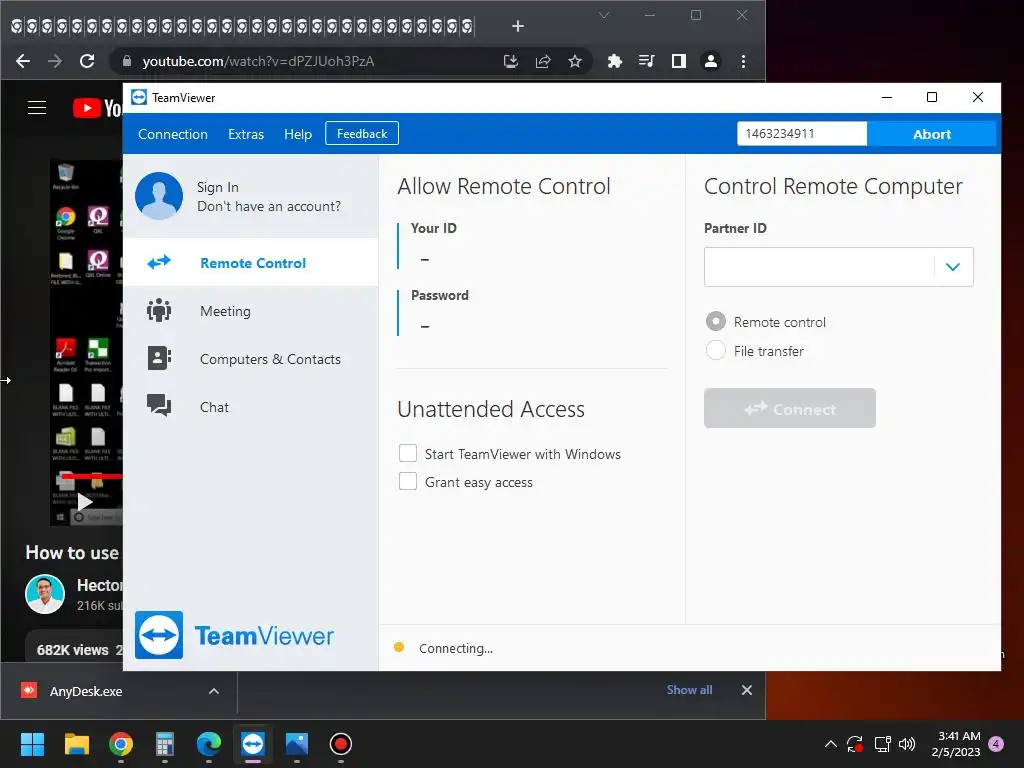Open Calculator from the taskbar
Viewport: 1024px width, 768px height.
[165, 744]
